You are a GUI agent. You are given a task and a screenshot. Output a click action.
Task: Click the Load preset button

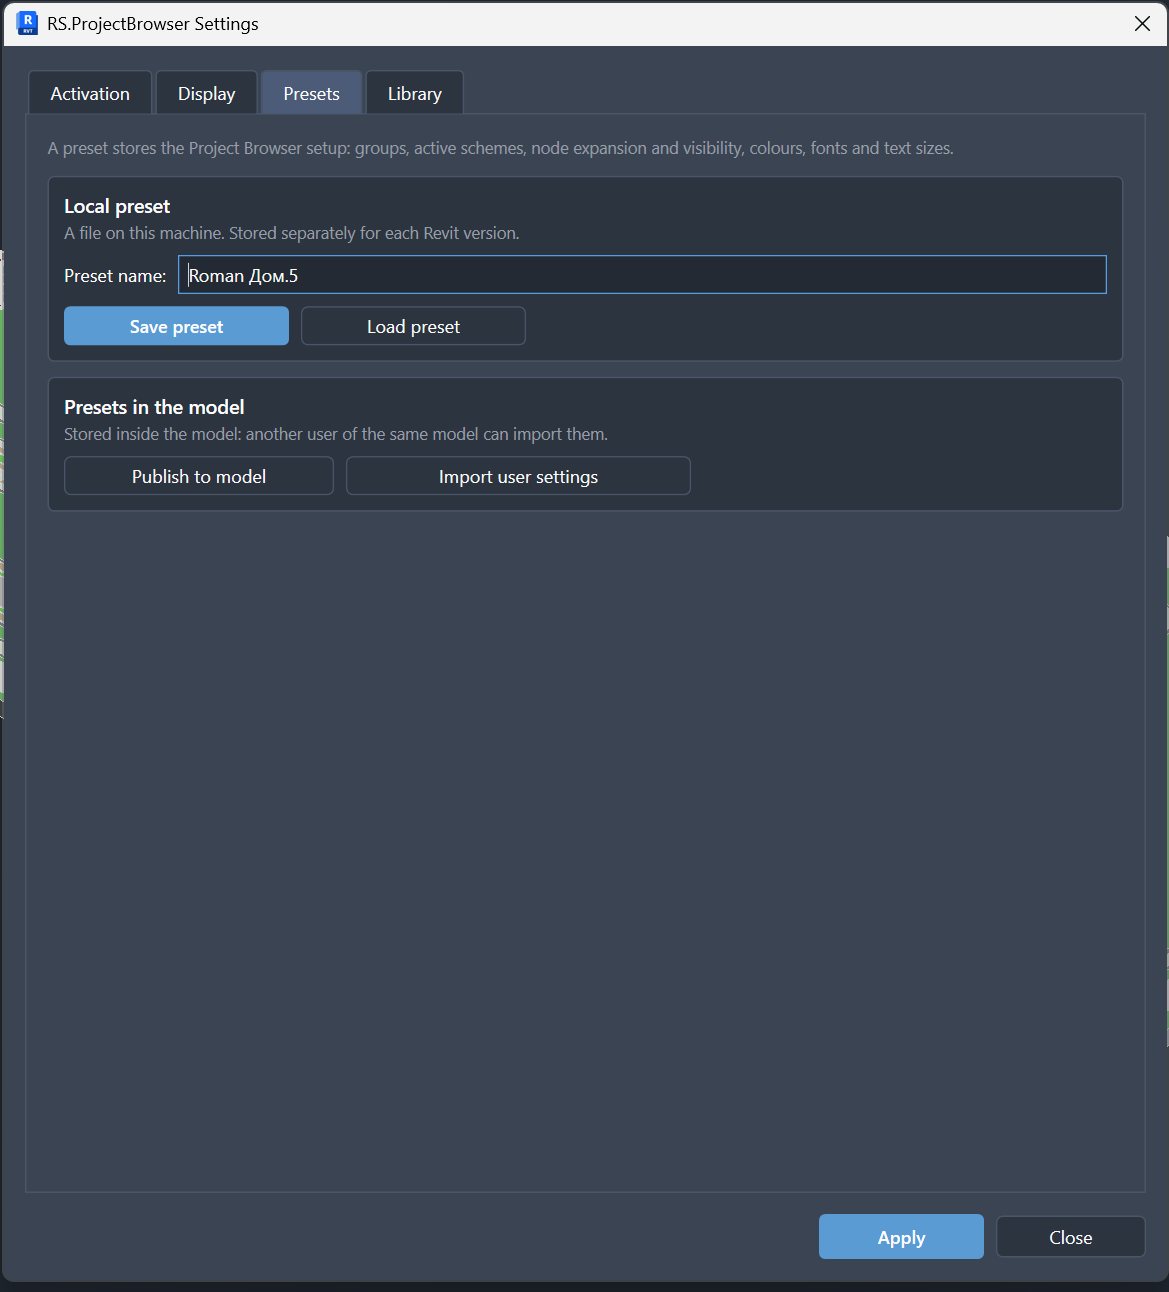point(413,326)
